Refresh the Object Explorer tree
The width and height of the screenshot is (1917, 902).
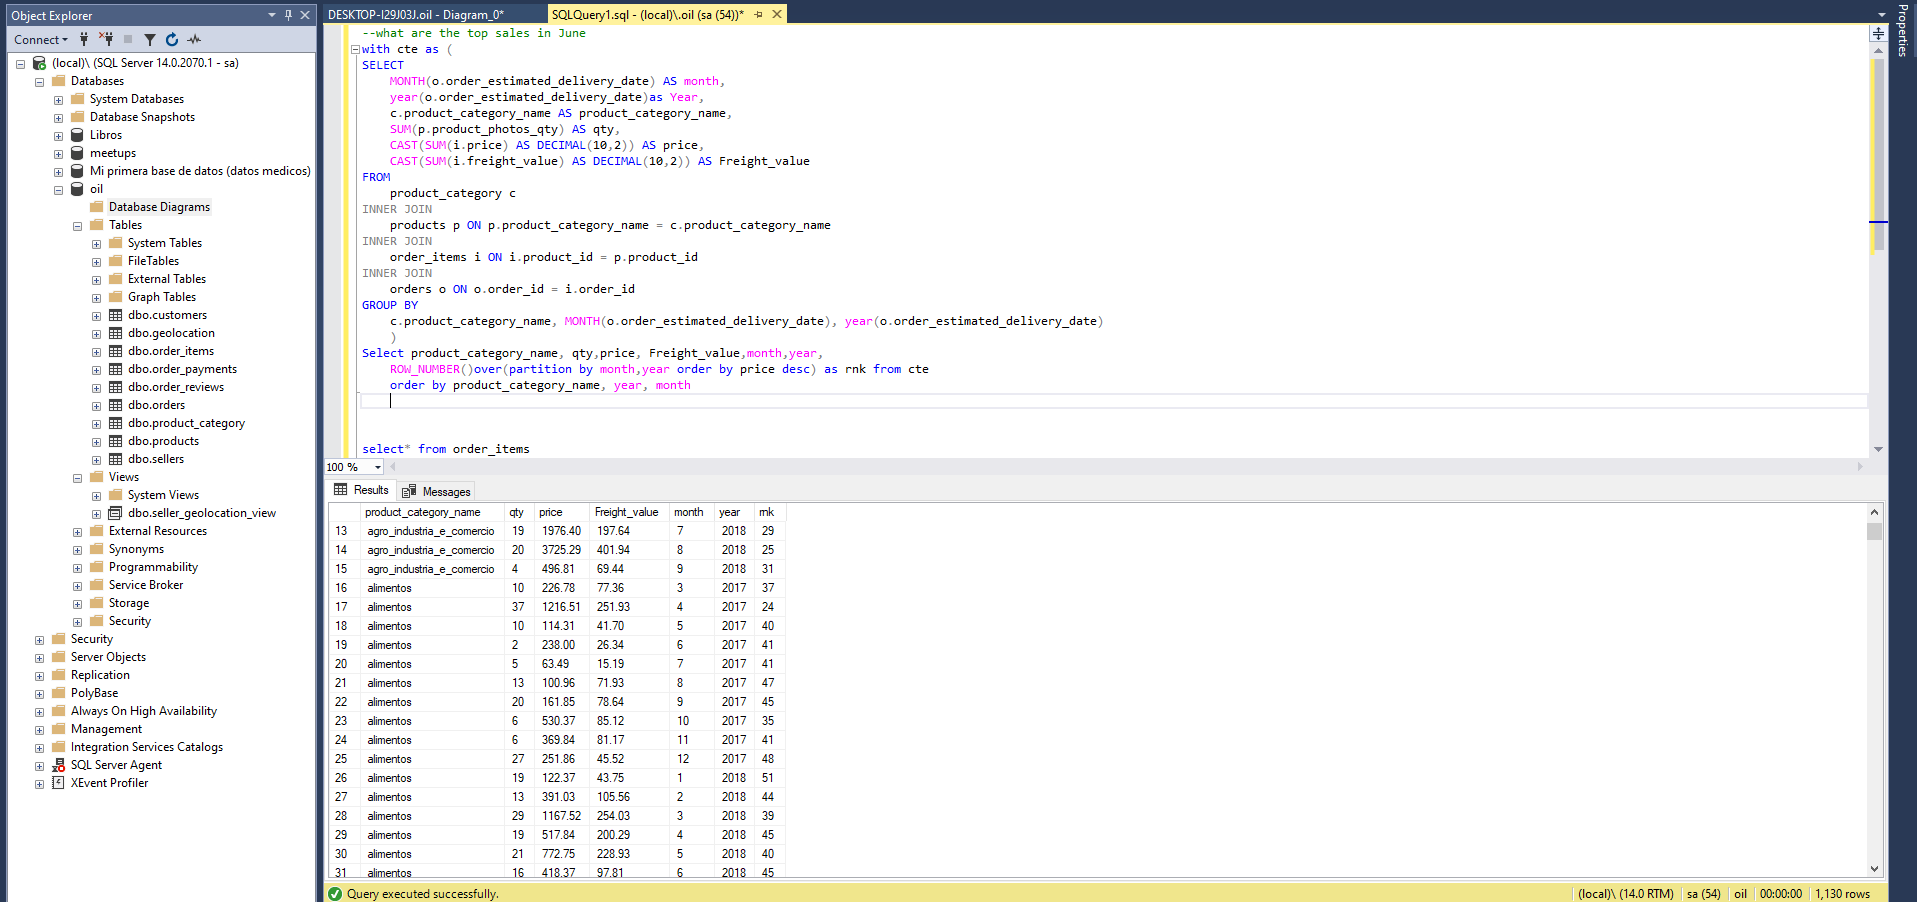[x=172, y=40]
